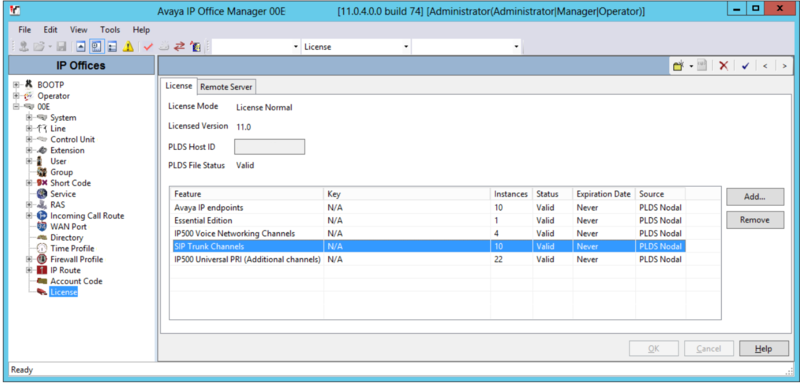The height and width of the screenshot is (385, 800).
Task: Click the Collapse All Groups toolbar icon
Action: (x=81, y=47)
